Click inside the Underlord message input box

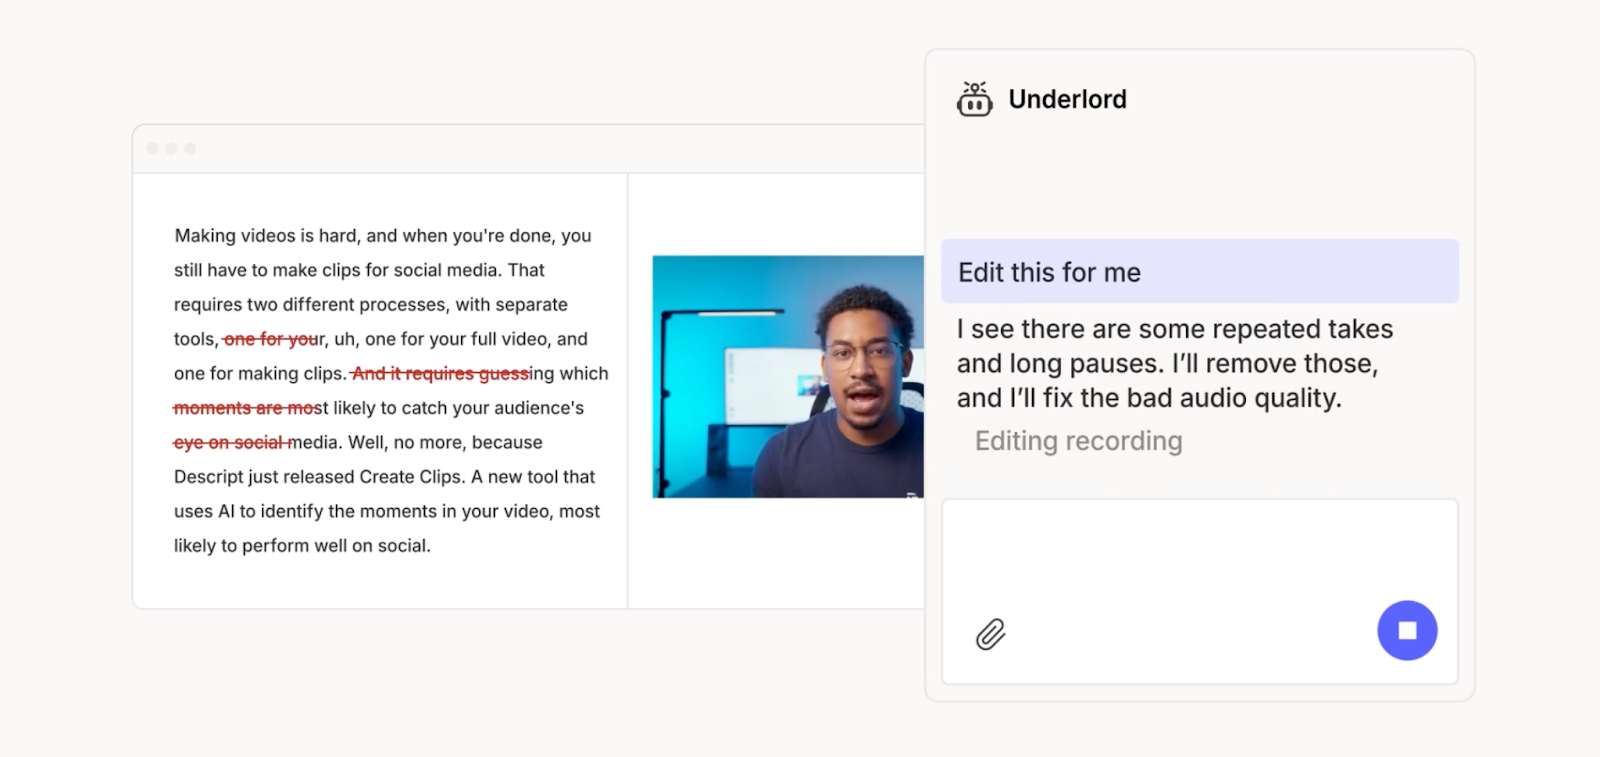pyautogui.click(x=1200, y=591)
